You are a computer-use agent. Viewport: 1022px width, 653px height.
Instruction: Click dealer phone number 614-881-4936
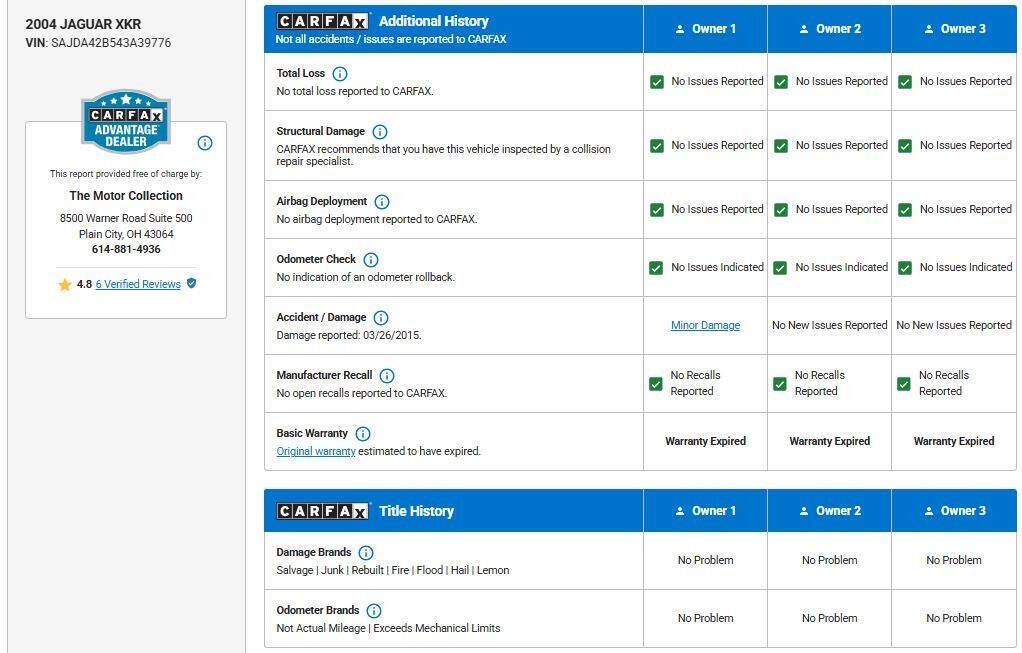[126, 249]
